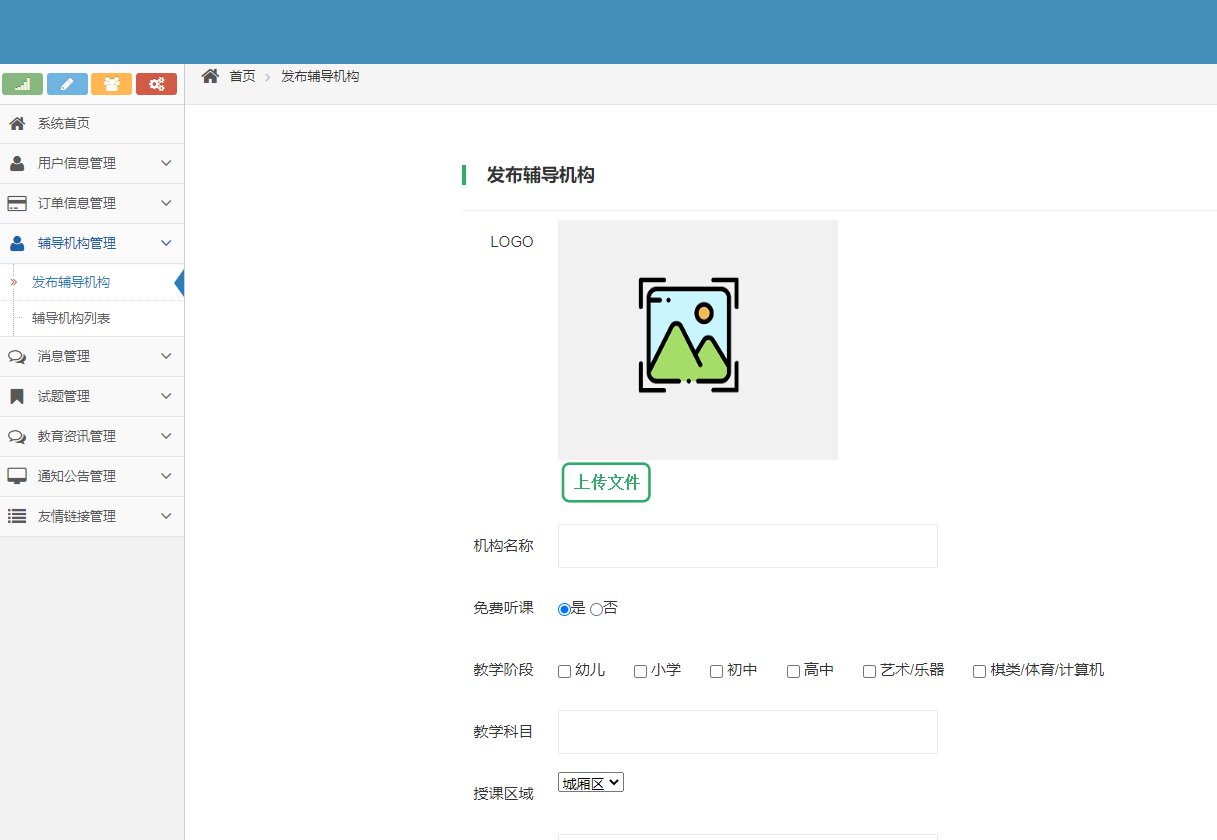
Task: Click the house icon beside 系统首页
Action: (17, 123)
